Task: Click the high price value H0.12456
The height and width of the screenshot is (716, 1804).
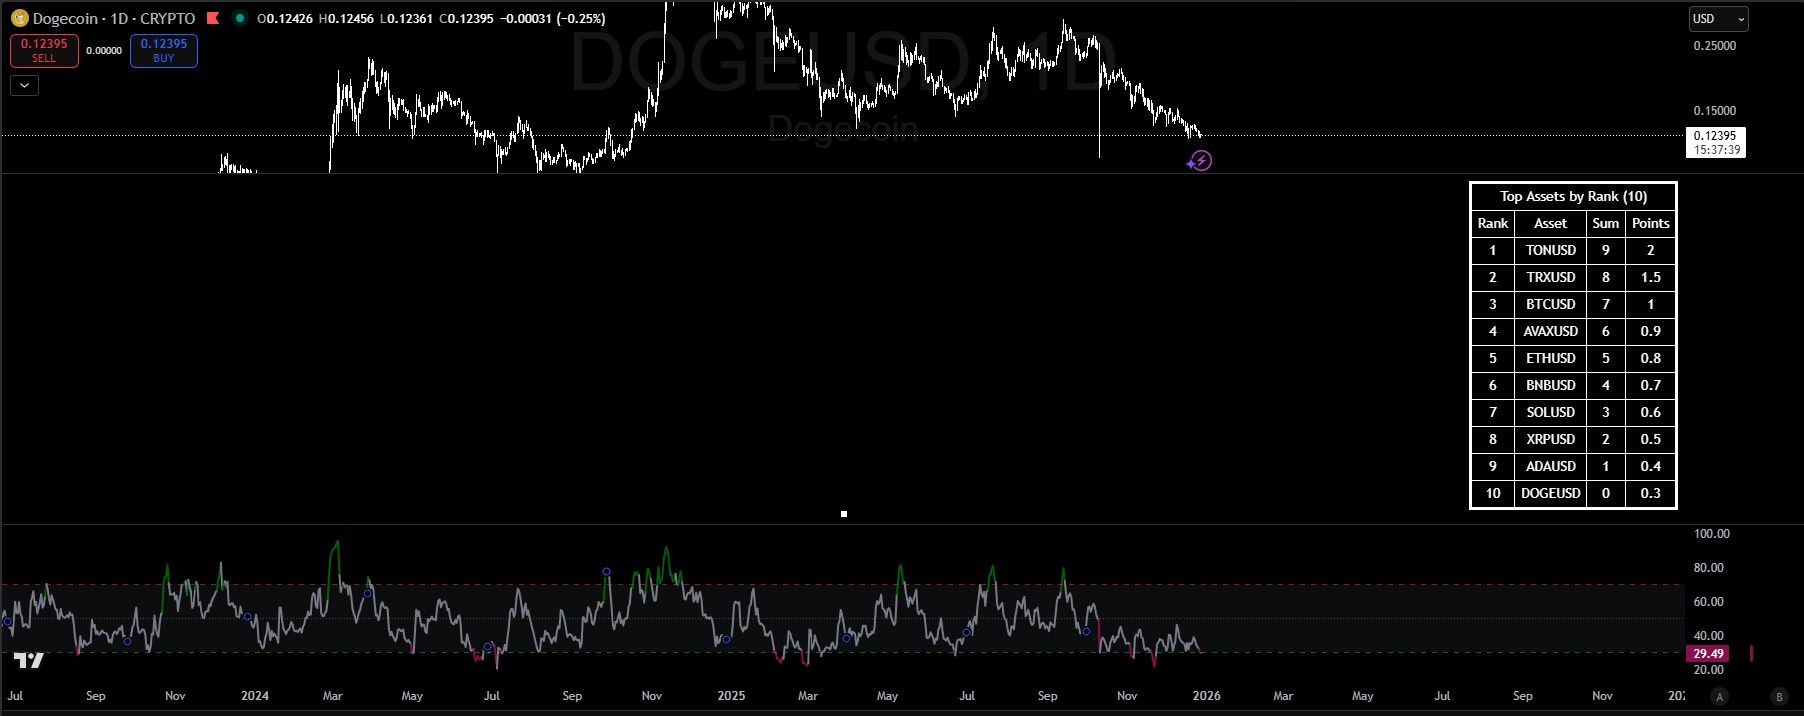Action: point(346,18)
